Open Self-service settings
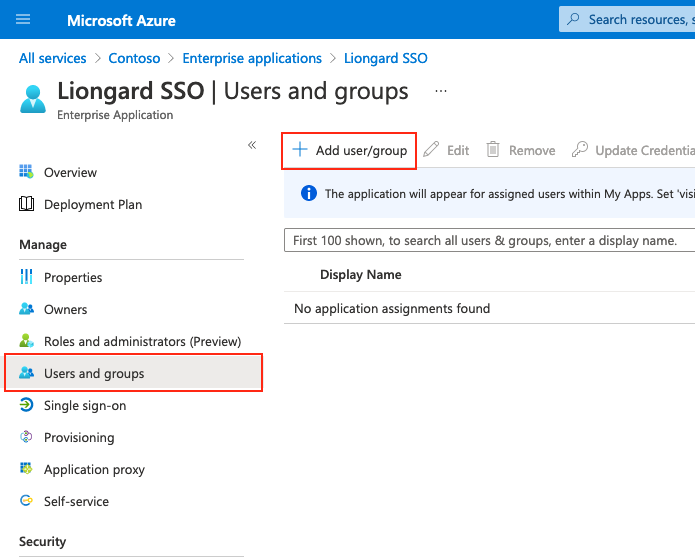This screenshot has height=557, width=695. [x=76, y=501]
